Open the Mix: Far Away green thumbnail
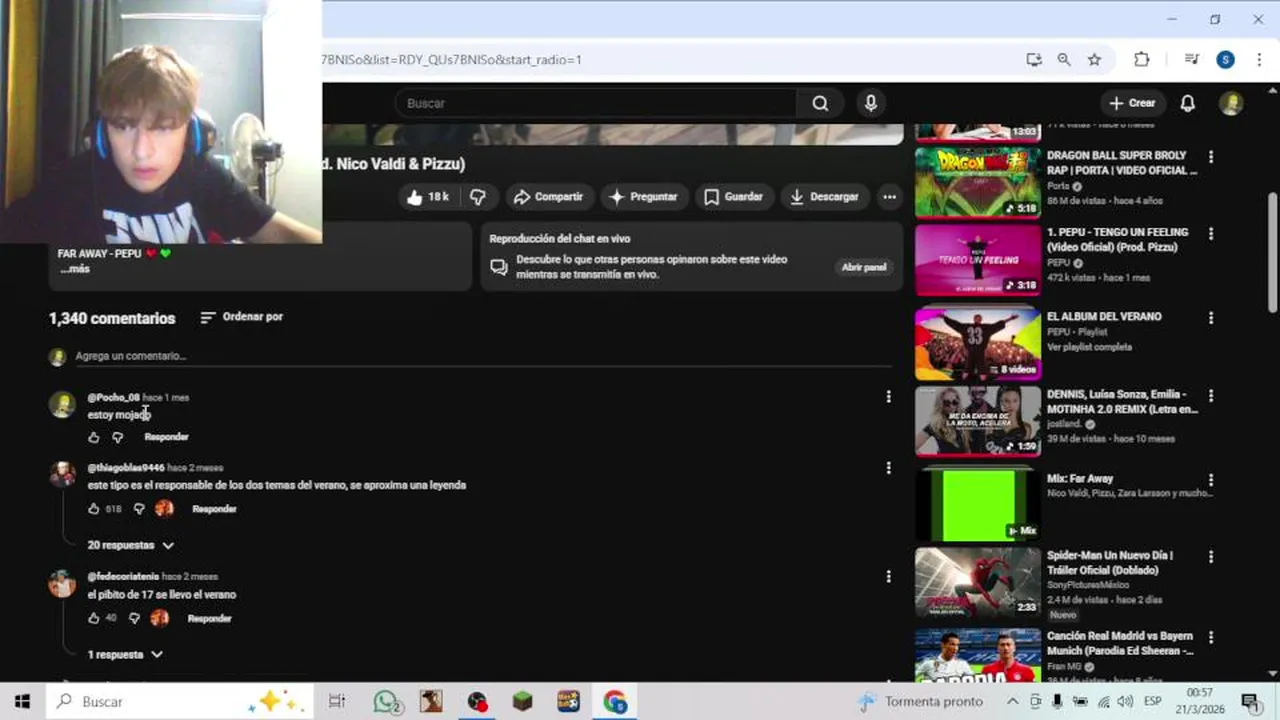 tap(978, 505)
